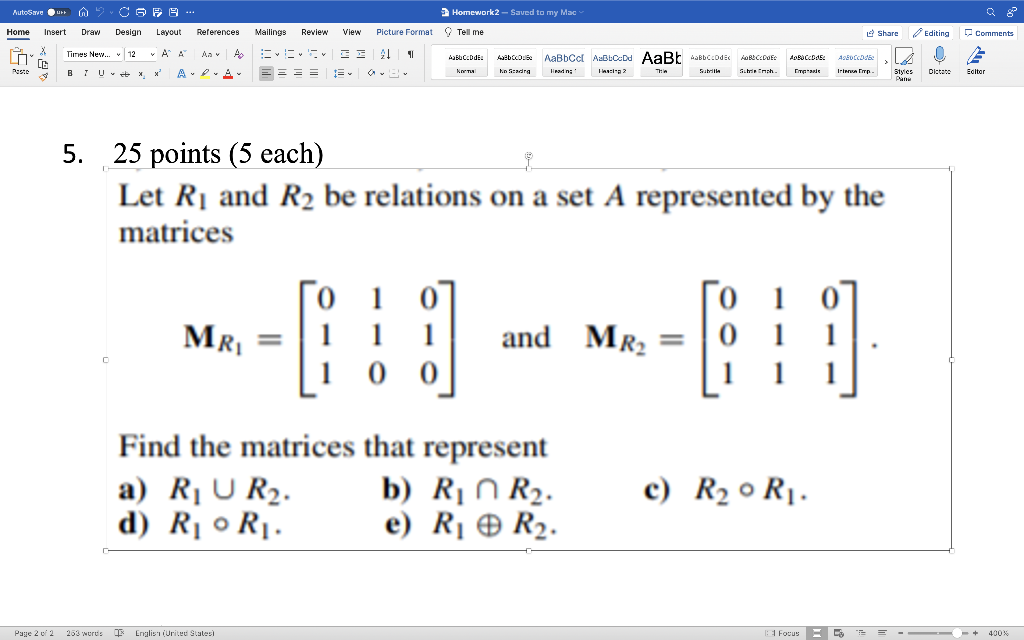Select the subscript formatting icon
1024x640 pixels.
tap(141, 72)
